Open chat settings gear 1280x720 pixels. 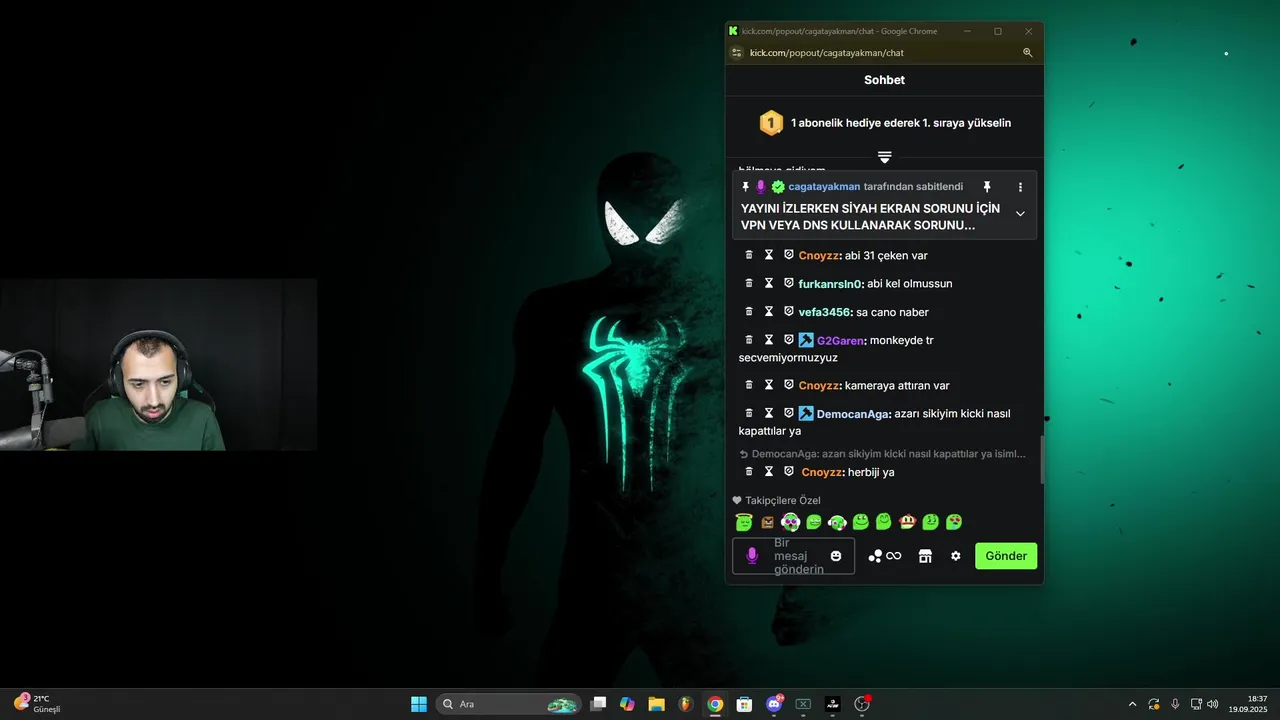click(955, 556)
